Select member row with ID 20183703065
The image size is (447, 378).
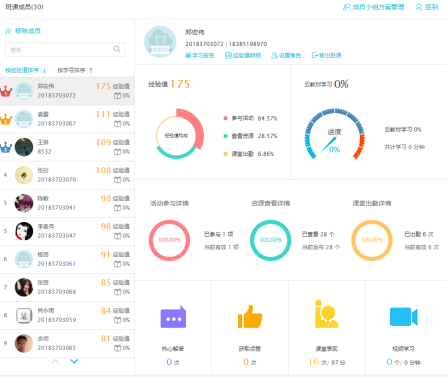pyautogui.click(x=67, y=343)
